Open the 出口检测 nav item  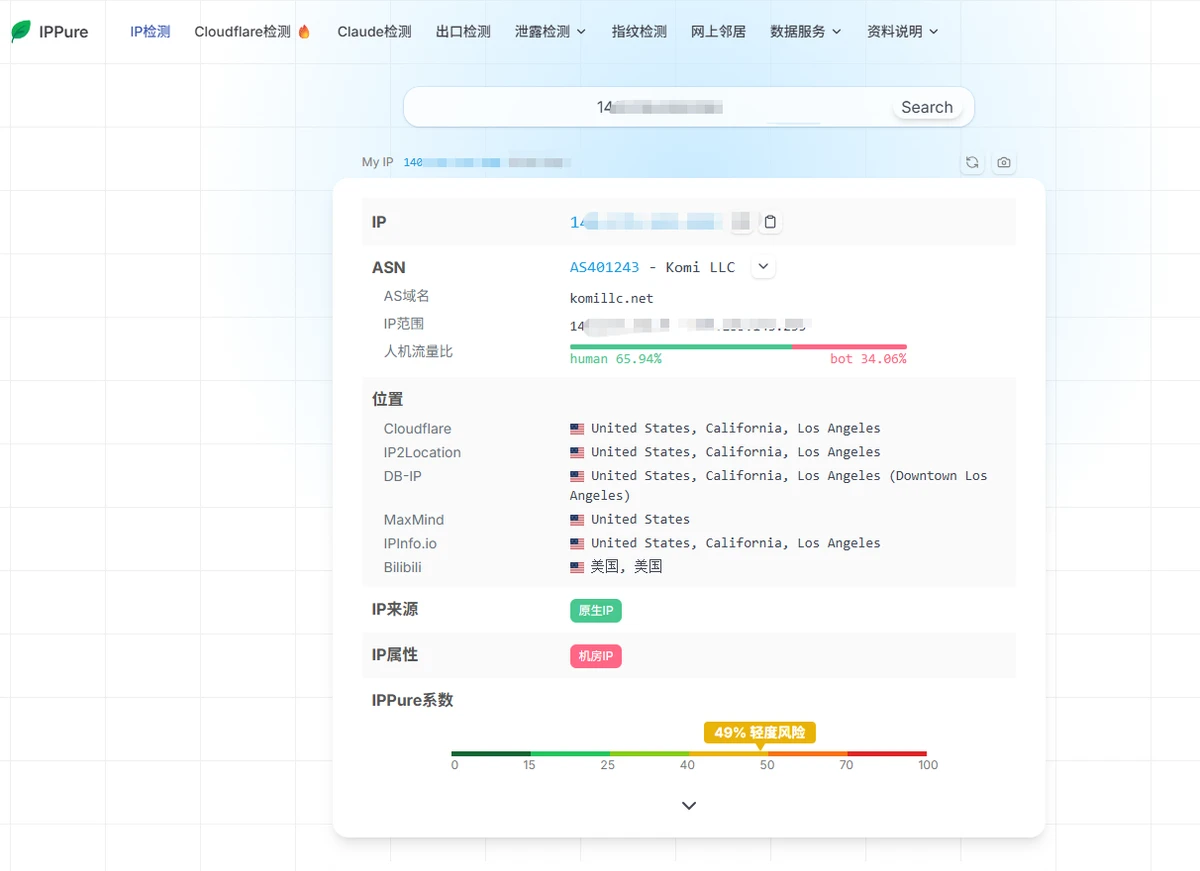463,32
